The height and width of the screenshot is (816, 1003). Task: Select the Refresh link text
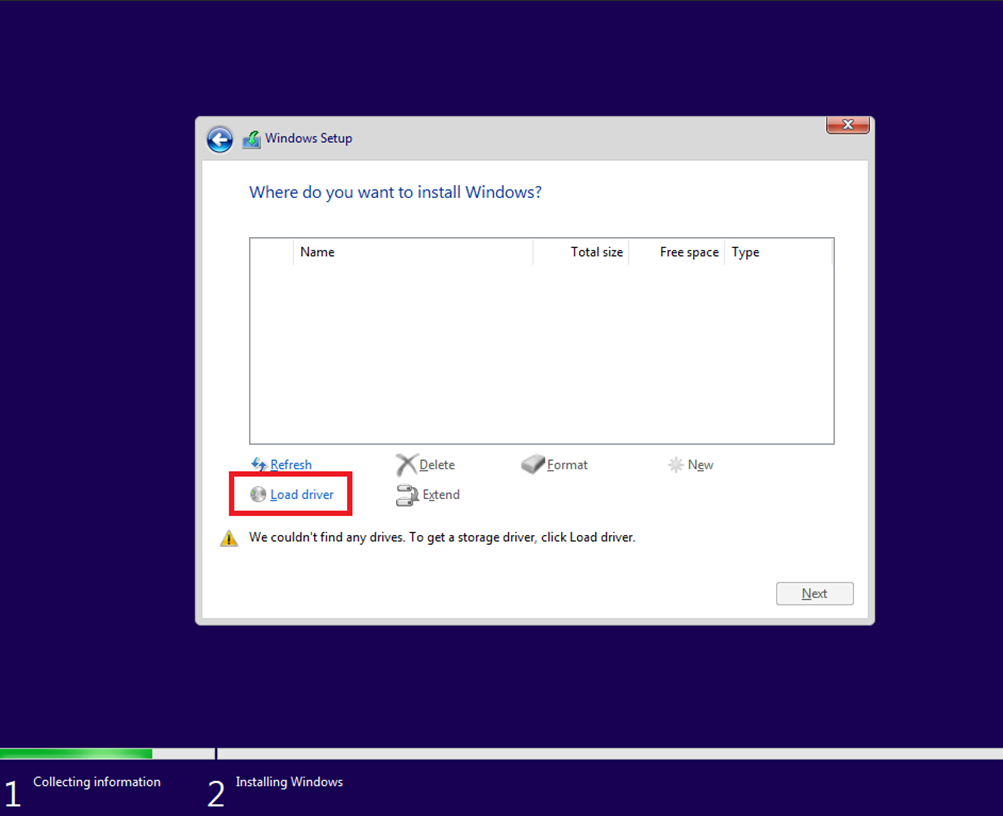click(291, 465)
